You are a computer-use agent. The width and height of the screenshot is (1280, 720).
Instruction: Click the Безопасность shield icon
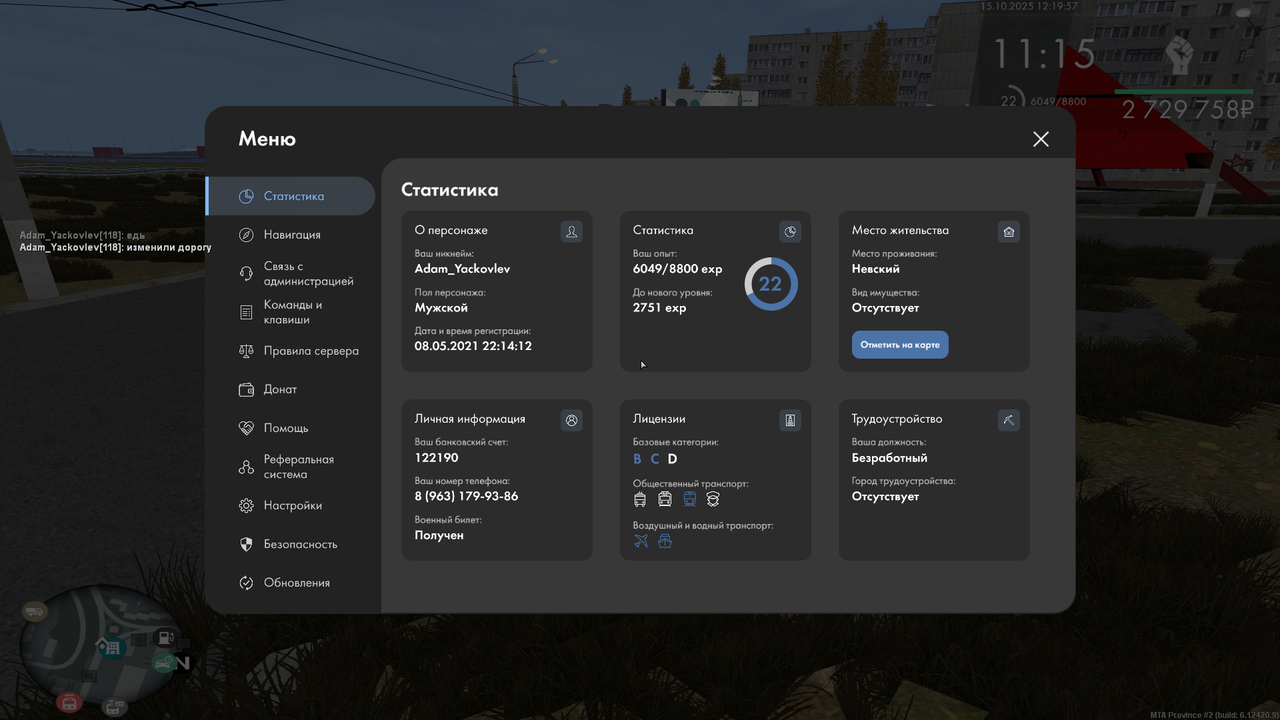pyautogui.click(x=245, y=544)
